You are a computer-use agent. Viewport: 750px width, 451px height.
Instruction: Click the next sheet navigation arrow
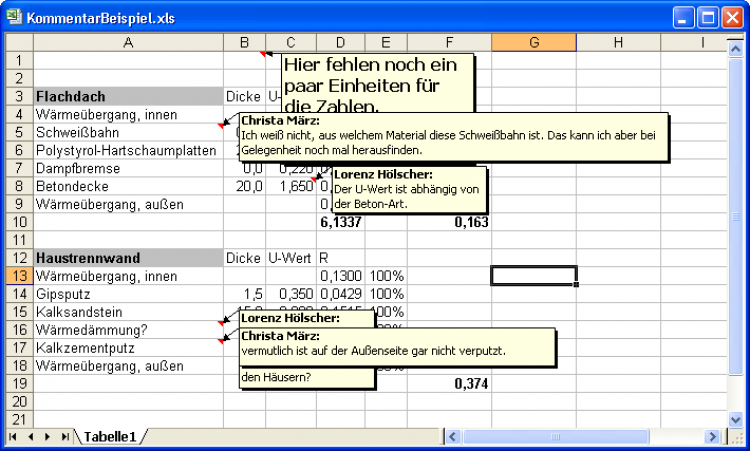click(48, 437)
